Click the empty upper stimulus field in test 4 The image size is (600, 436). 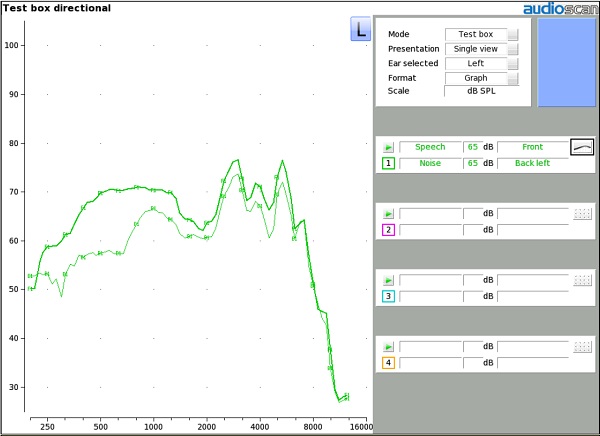coord(430,347)
